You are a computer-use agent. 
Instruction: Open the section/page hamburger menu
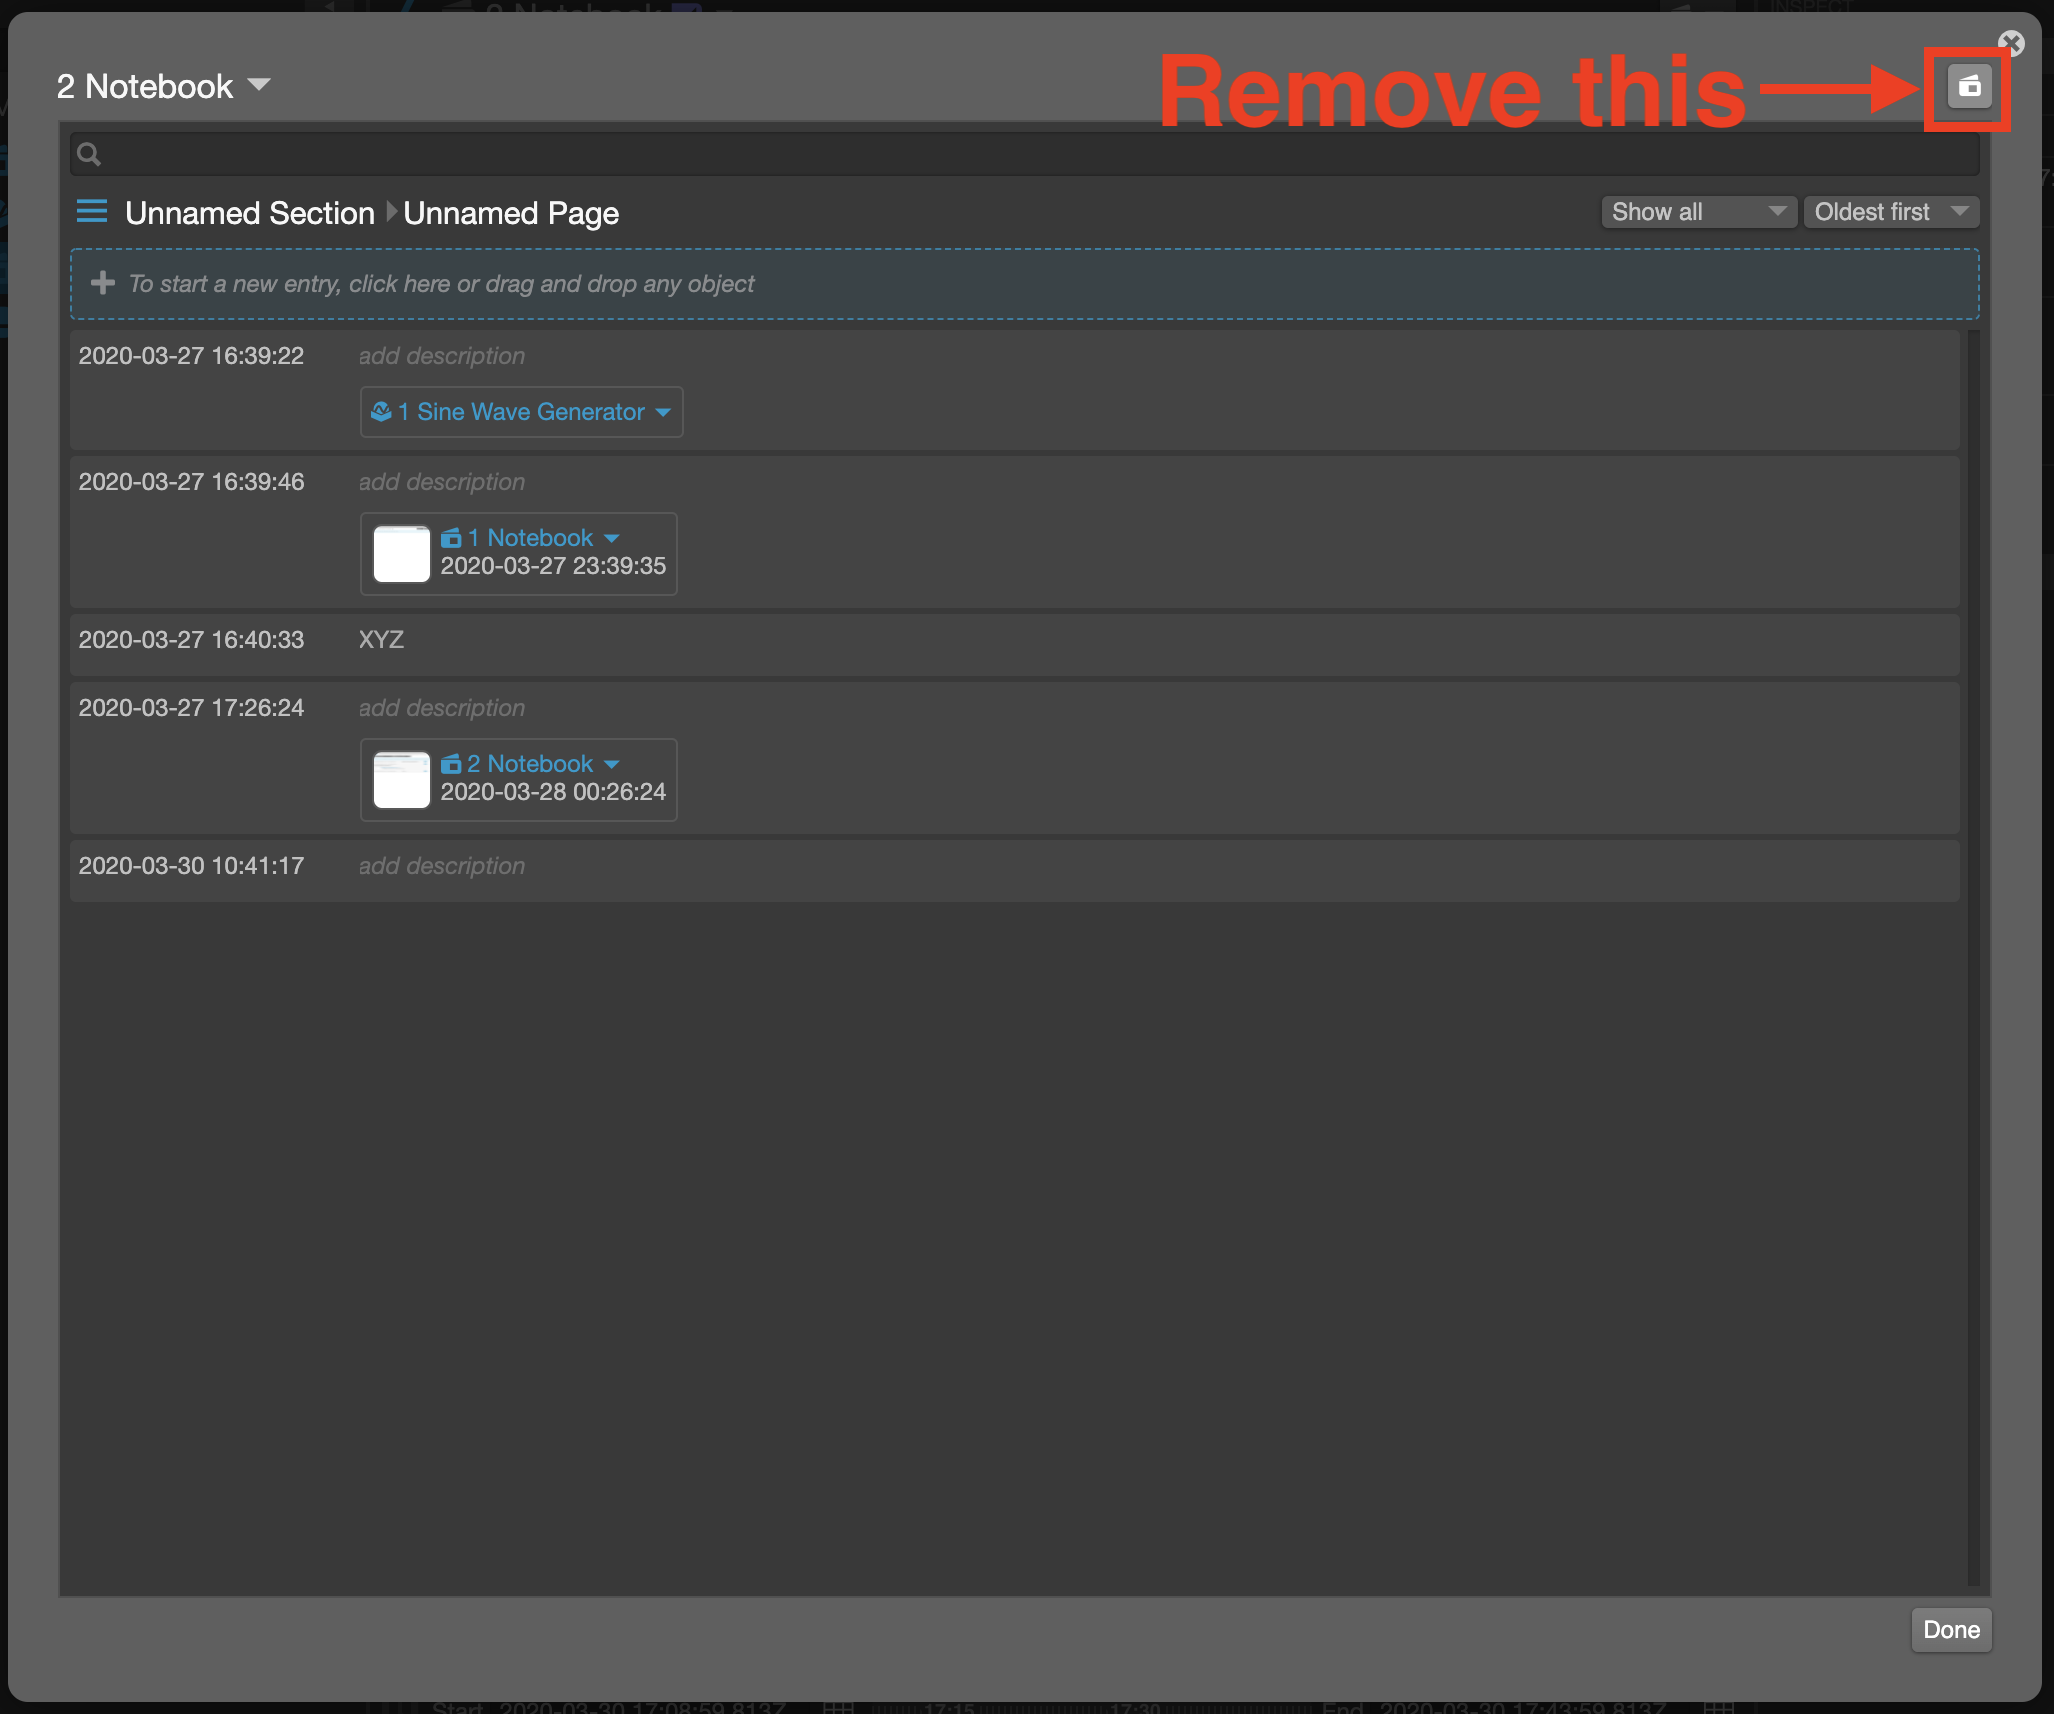click(91, 212)
